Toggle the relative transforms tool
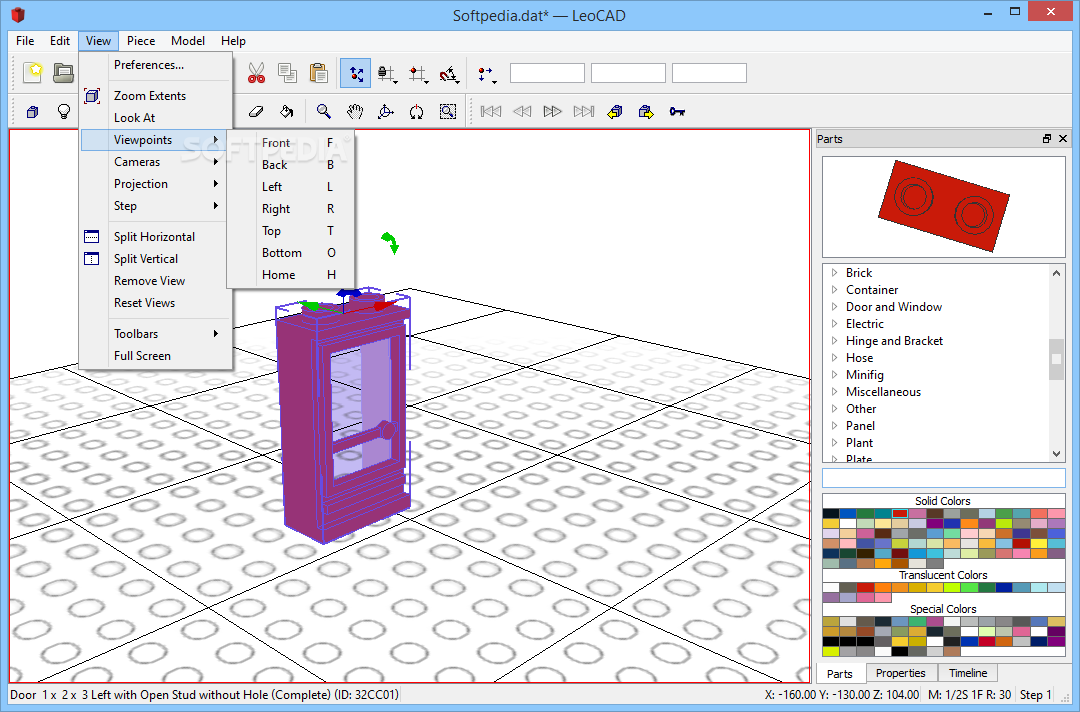This screenshot has height=712, width=1080. pyautogui.click(x=355, y=73)
